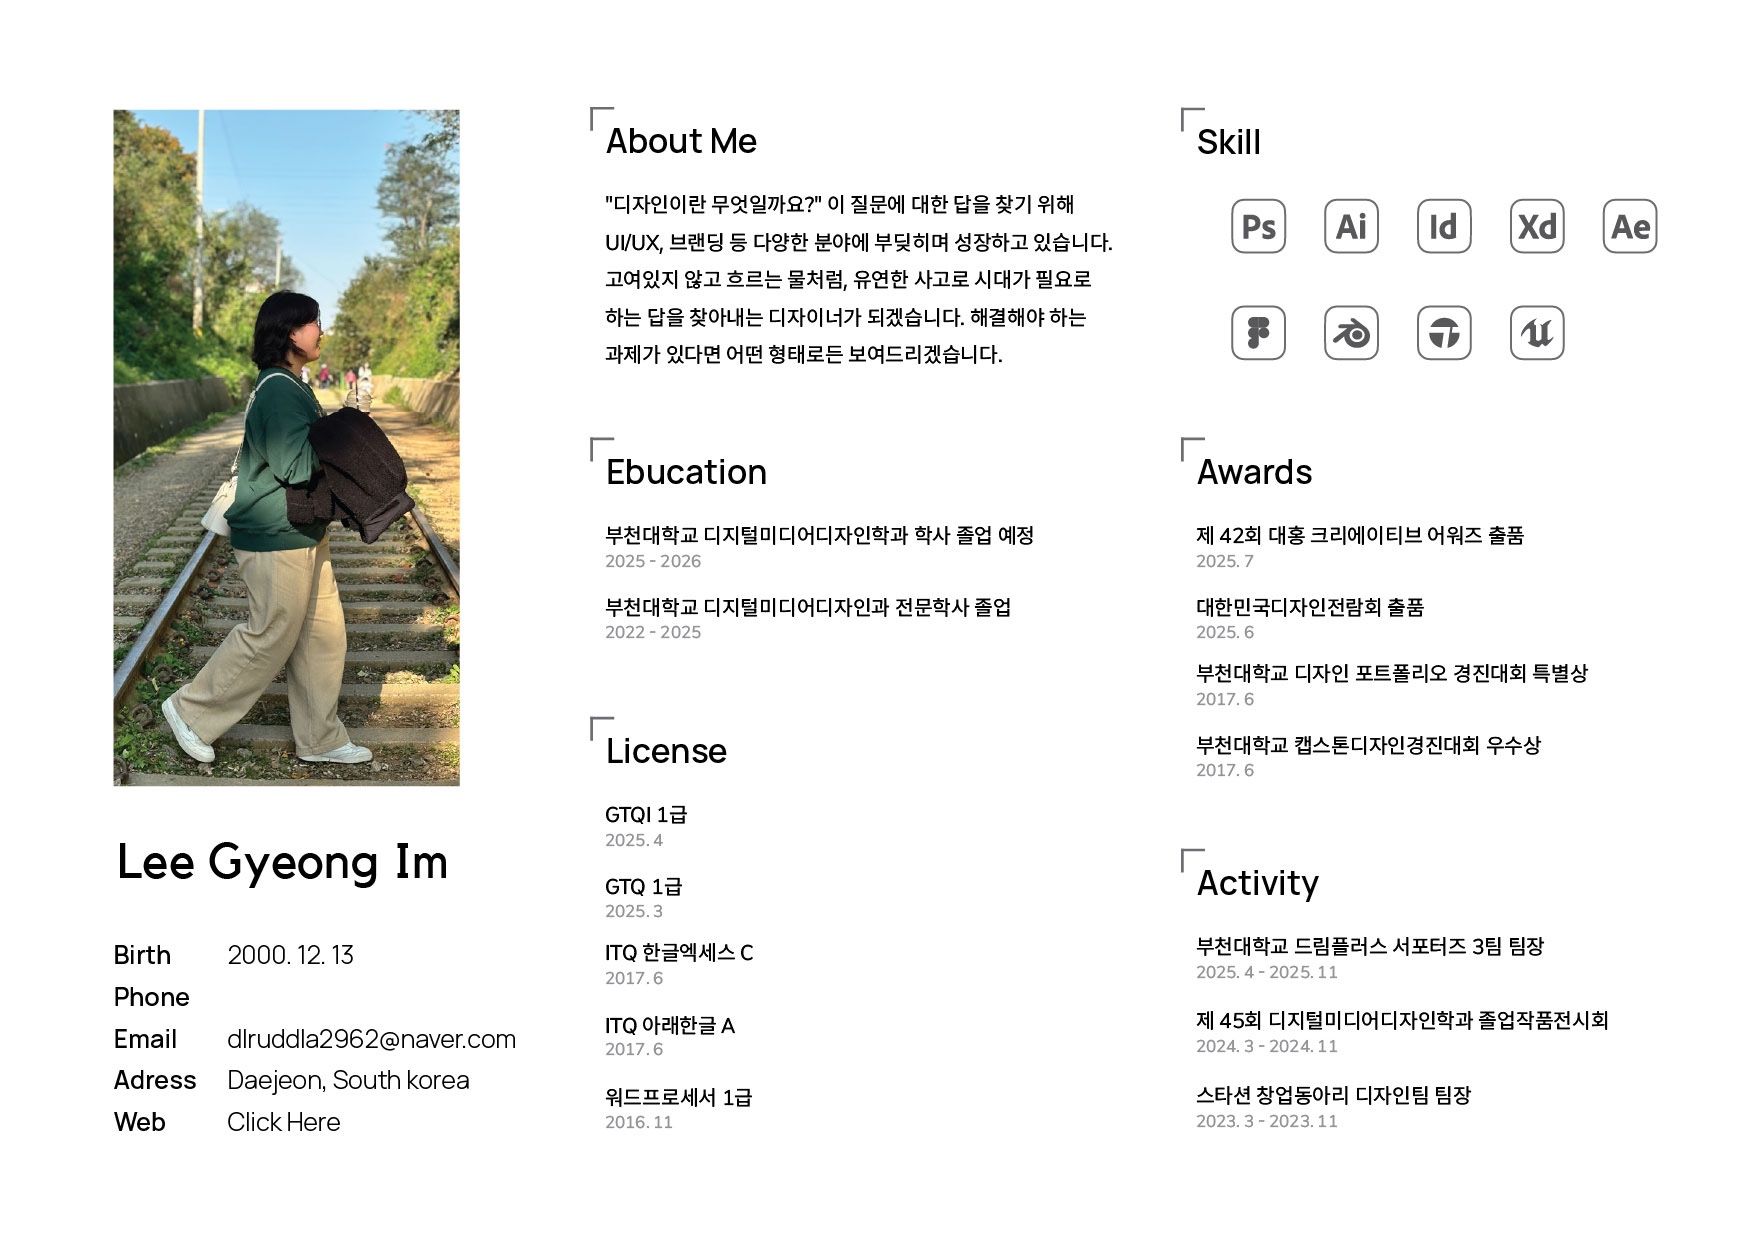Click the Photoshop (Ps) skill icon
This screenshot has height=1241, width=1755.
pyautogui.click(x=1258, y=227)
